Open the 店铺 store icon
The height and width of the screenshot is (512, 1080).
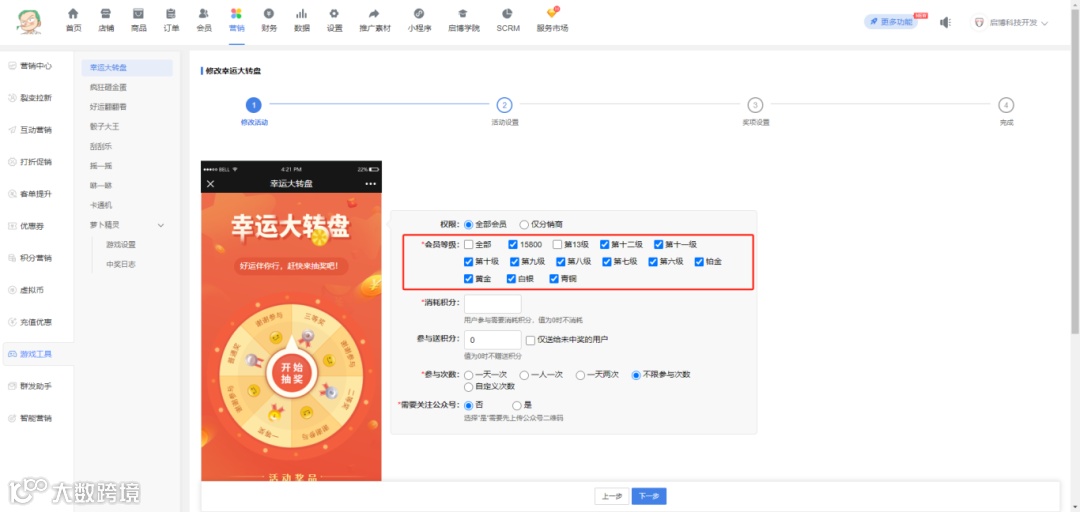(105, 13)
